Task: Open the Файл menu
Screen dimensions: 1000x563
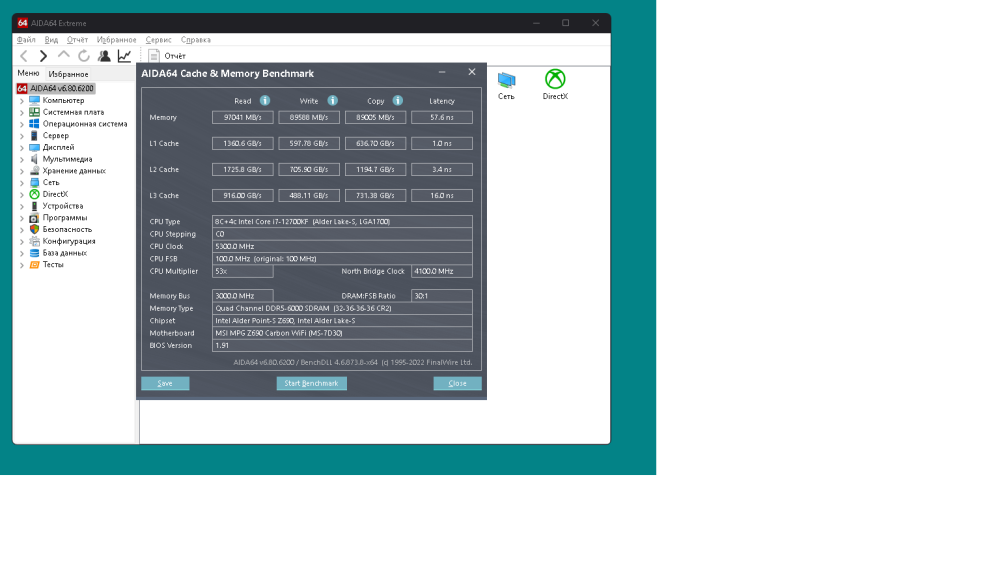Action: 26,40
